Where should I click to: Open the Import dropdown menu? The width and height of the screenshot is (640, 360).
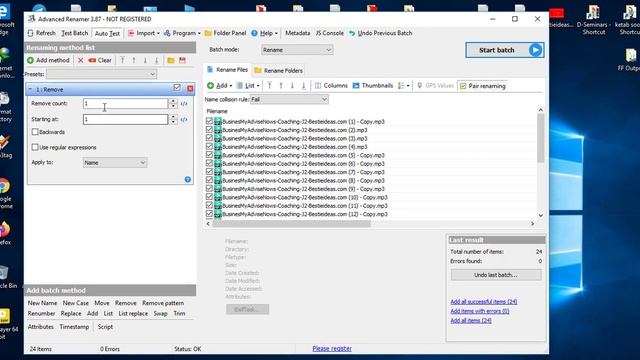coord(143,33)
